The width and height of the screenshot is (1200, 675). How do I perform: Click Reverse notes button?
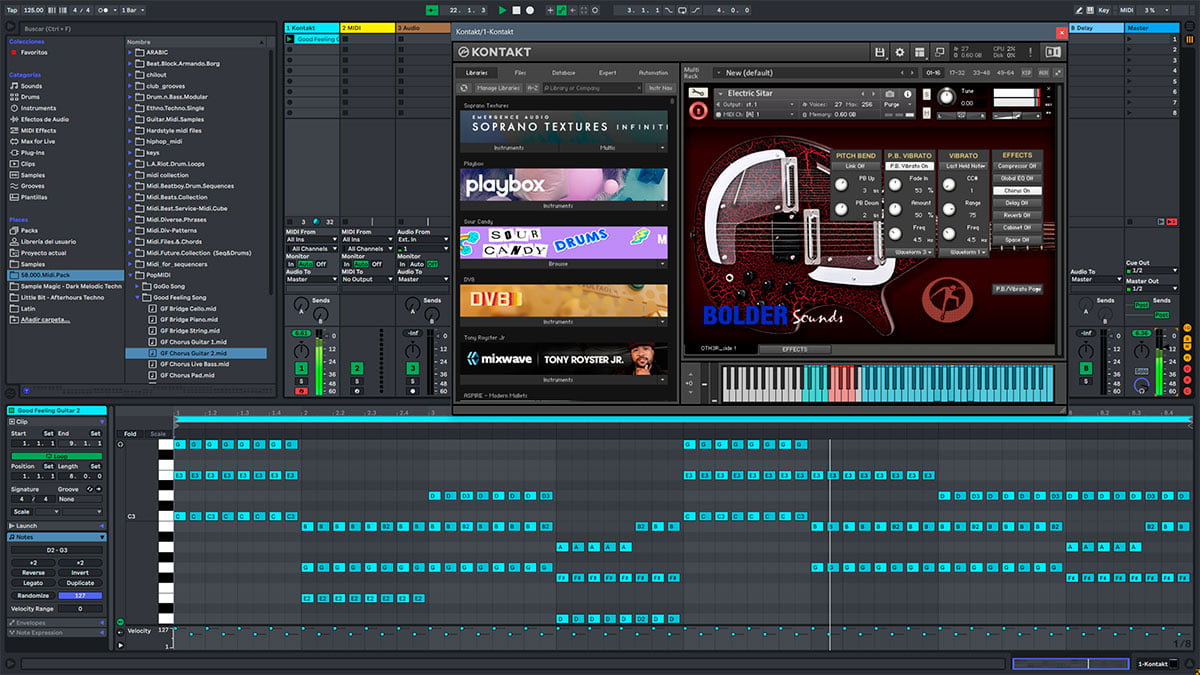[33, 573]
